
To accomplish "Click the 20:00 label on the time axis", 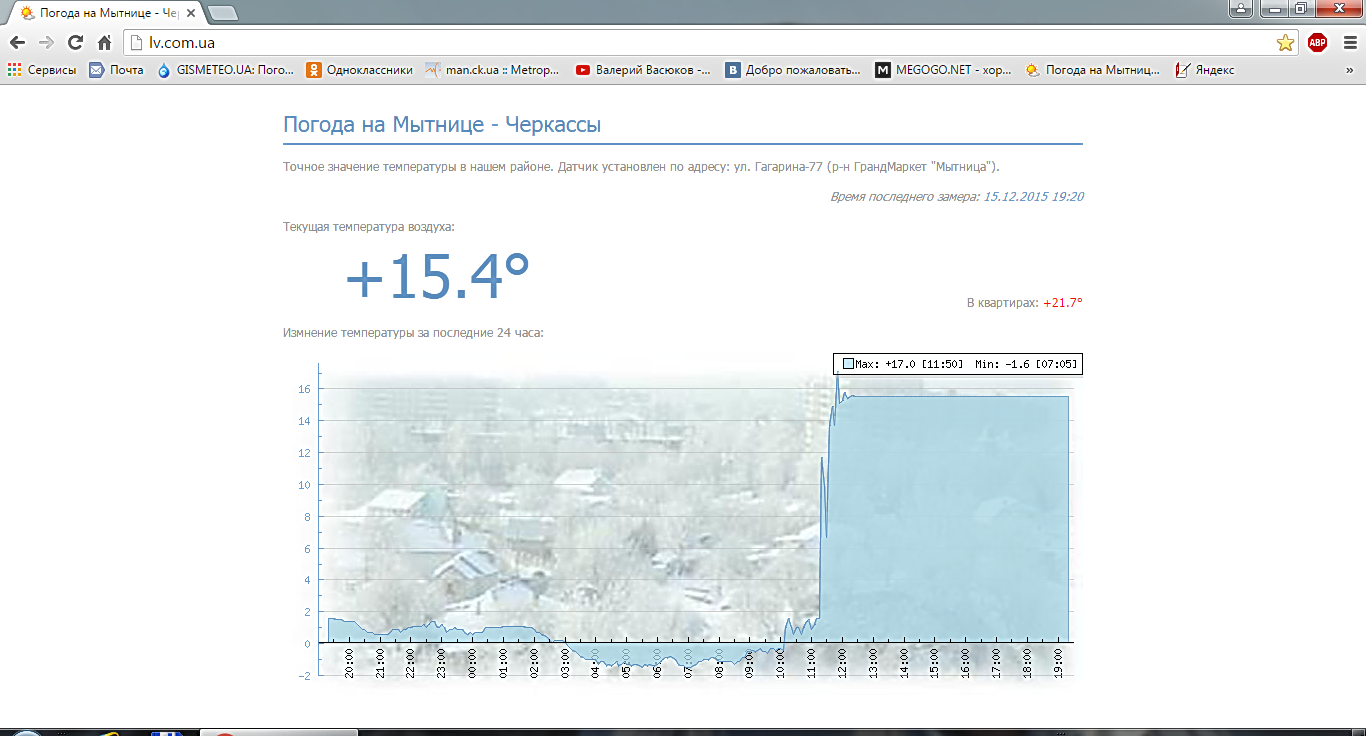I will pos(349,663).
